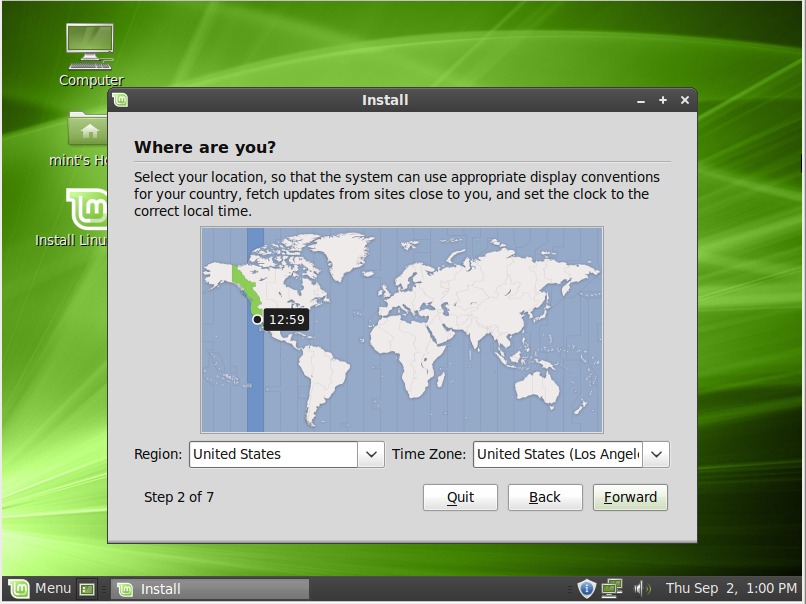Select the Install window taskbar entry
The height and width of the screenshot is (604, 806).
(211, 589)
